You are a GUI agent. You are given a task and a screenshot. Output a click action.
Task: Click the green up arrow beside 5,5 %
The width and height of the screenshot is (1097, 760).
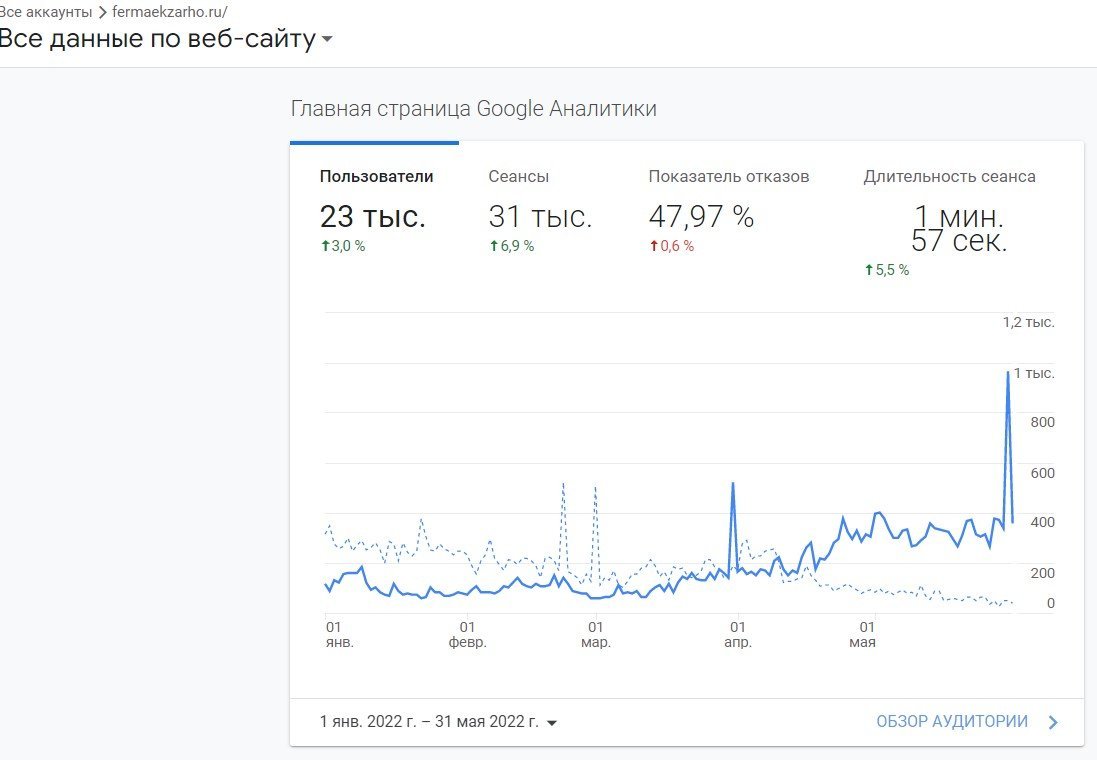[869, 270]
